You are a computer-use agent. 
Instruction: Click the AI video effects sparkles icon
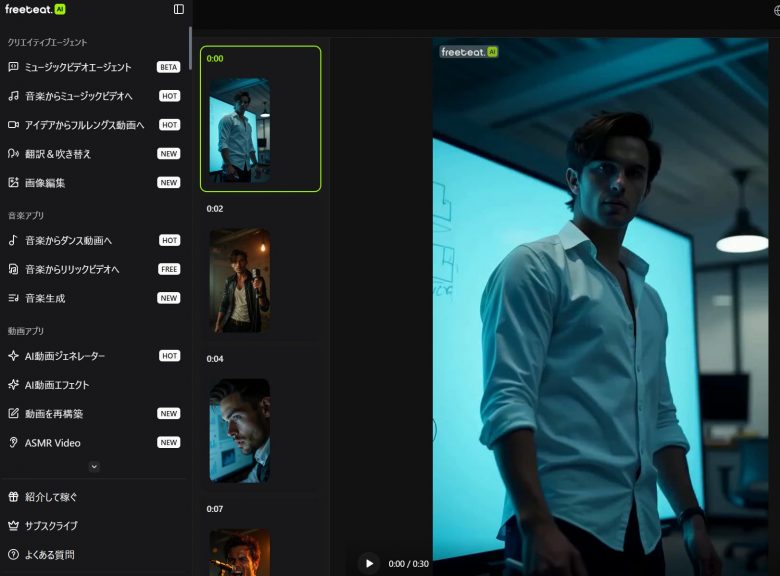13,384
